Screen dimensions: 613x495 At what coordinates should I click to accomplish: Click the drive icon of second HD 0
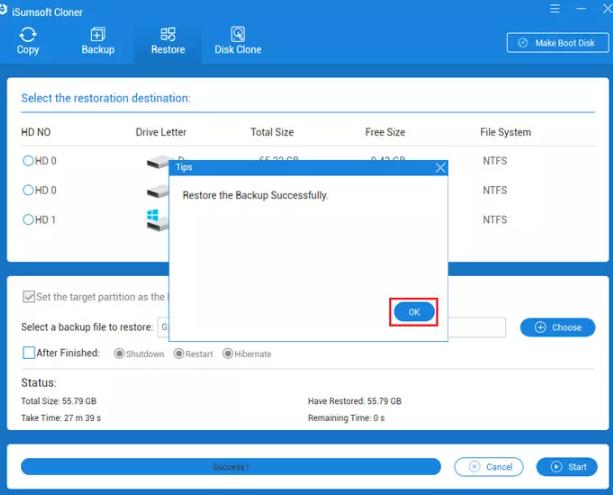tap(158, 191)
